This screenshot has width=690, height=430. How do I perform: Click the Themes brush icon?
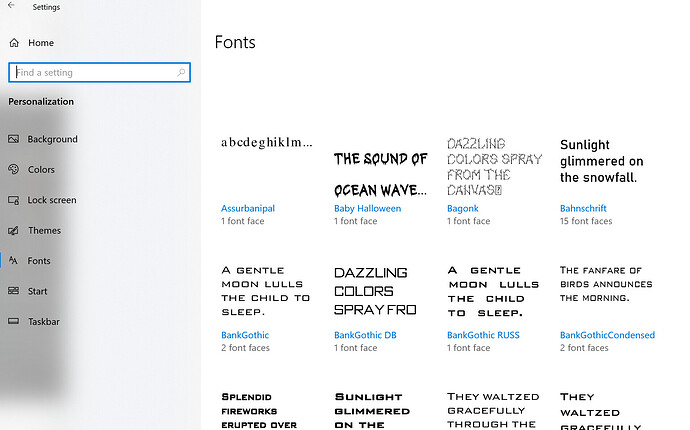tap(14, 231)
